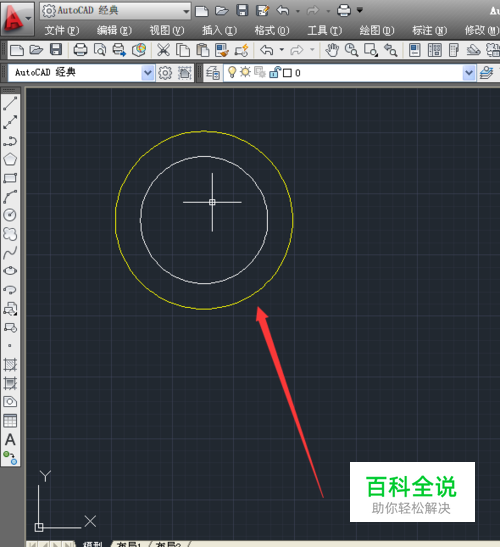Toggle layer 0 lock padlock icon
The image size is (500, 547).
click(x=275, y=72)
